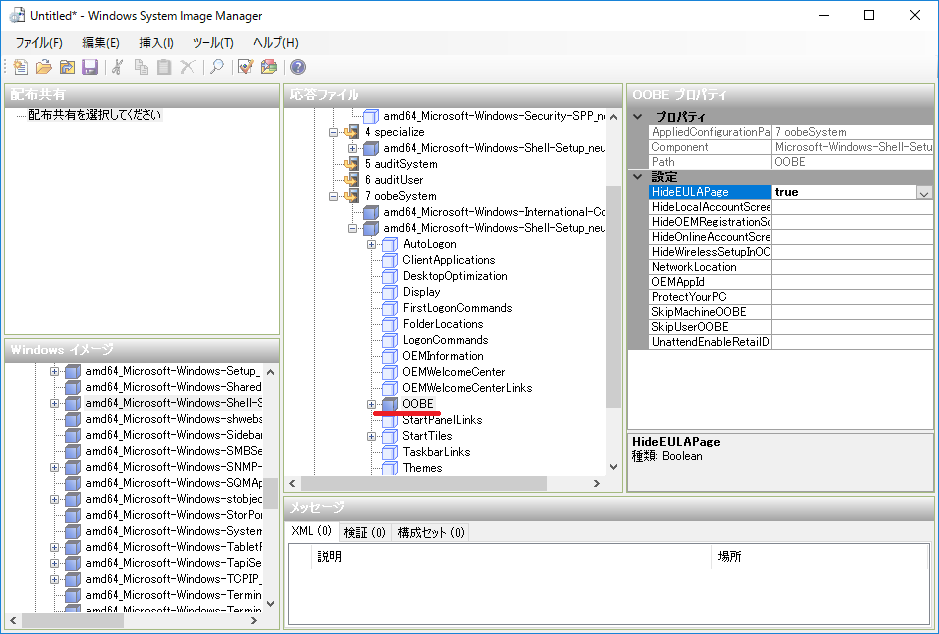Collapse the 4 specialize node
Screen dimensions: 939x634
(x=334, y=132)
